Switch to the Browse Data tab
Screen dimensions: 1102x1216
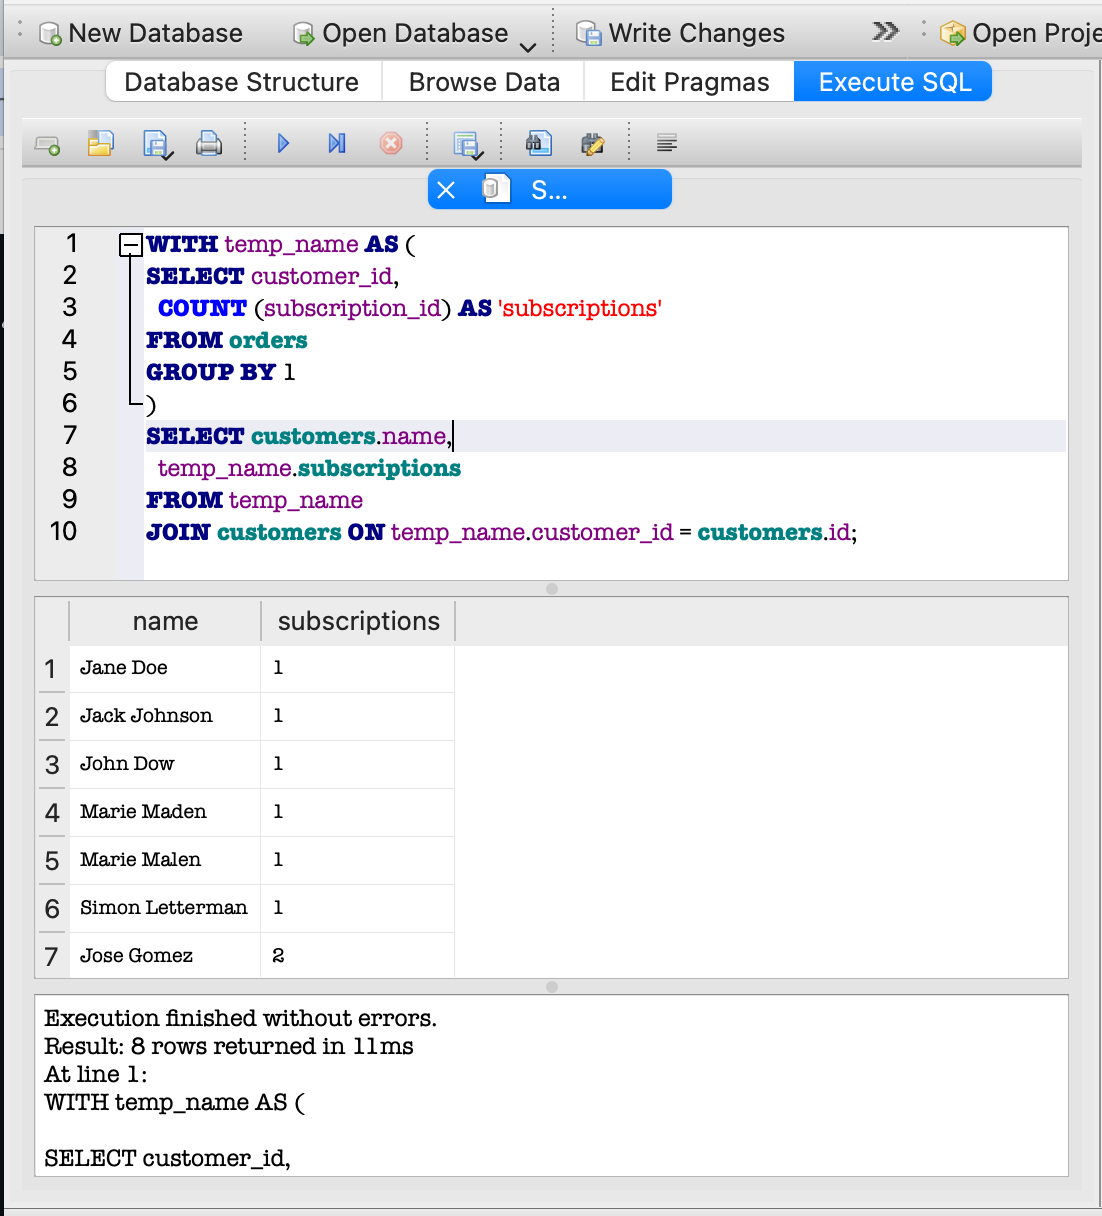tap(484, 82)
